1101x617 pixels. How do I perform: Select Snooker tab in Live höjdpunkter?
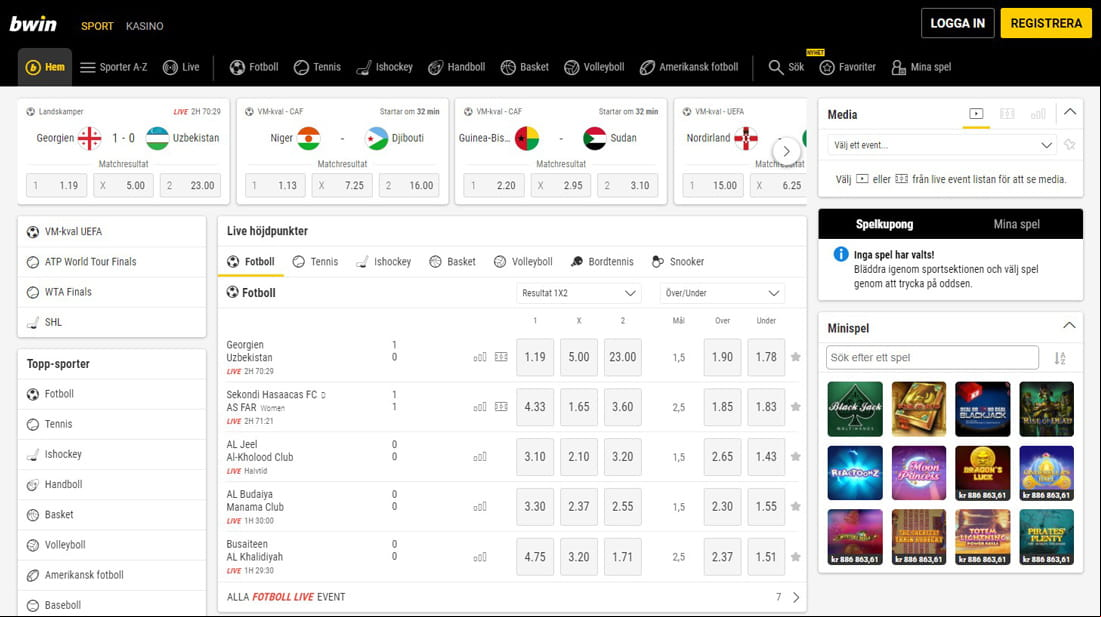(678, 262)
